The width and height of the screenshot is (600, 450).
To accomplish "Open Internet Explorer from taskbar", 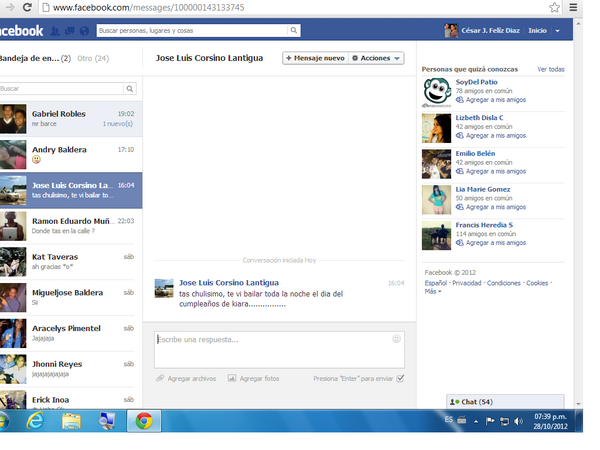I will tap(36, 421).
